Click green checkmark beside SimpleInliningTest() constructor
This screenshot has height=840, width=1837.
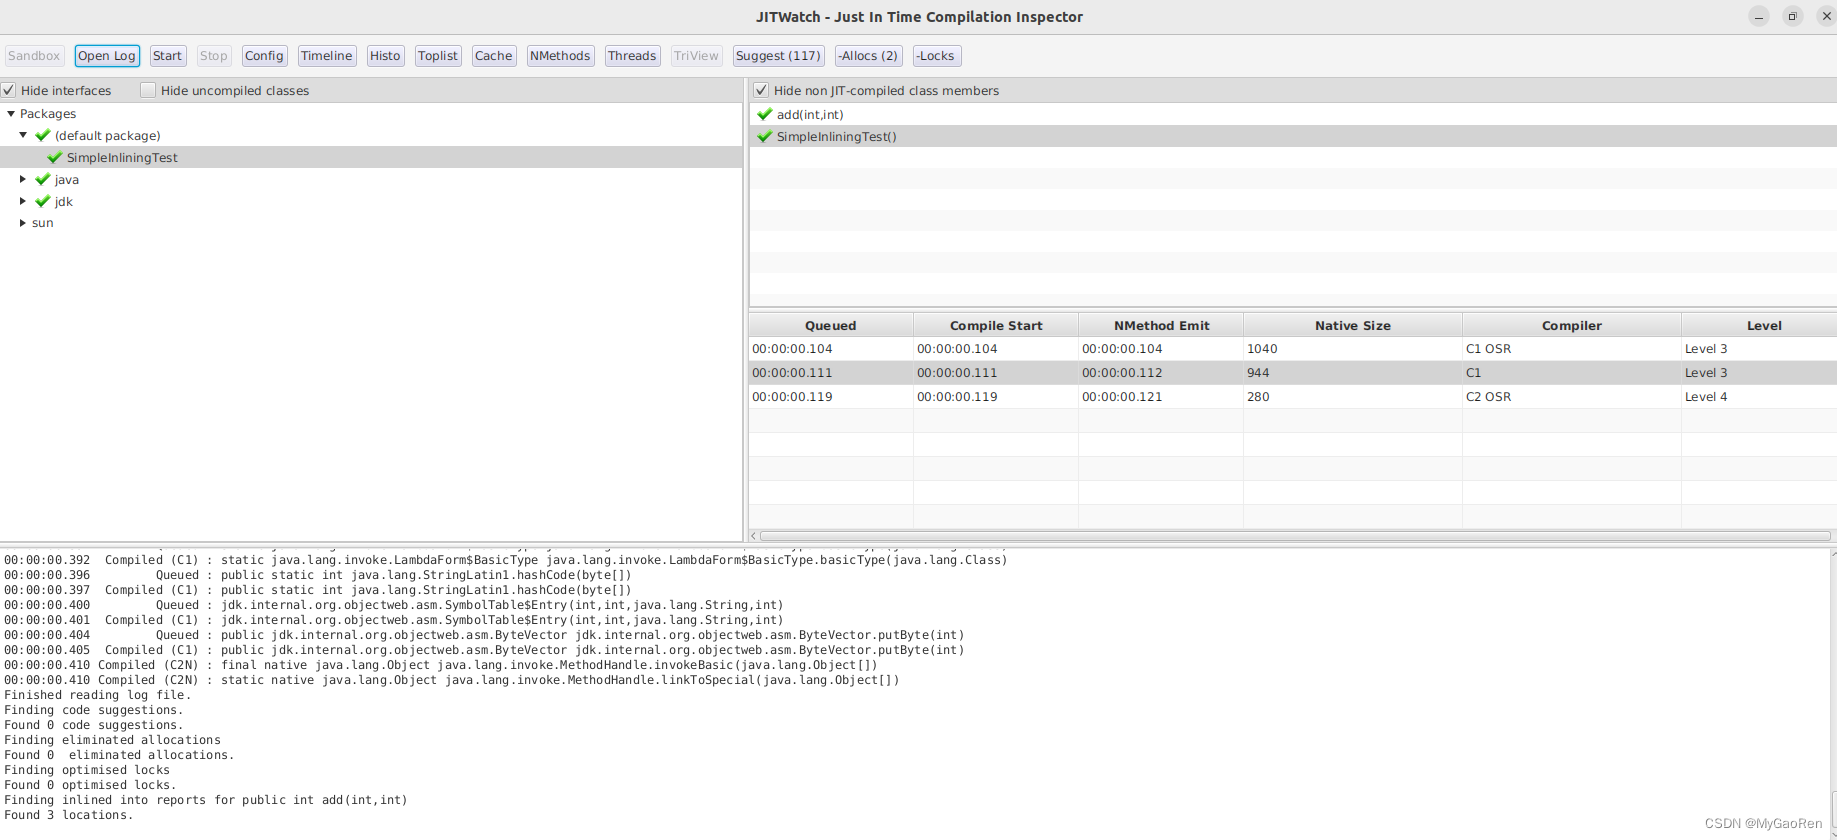[765, 136]
